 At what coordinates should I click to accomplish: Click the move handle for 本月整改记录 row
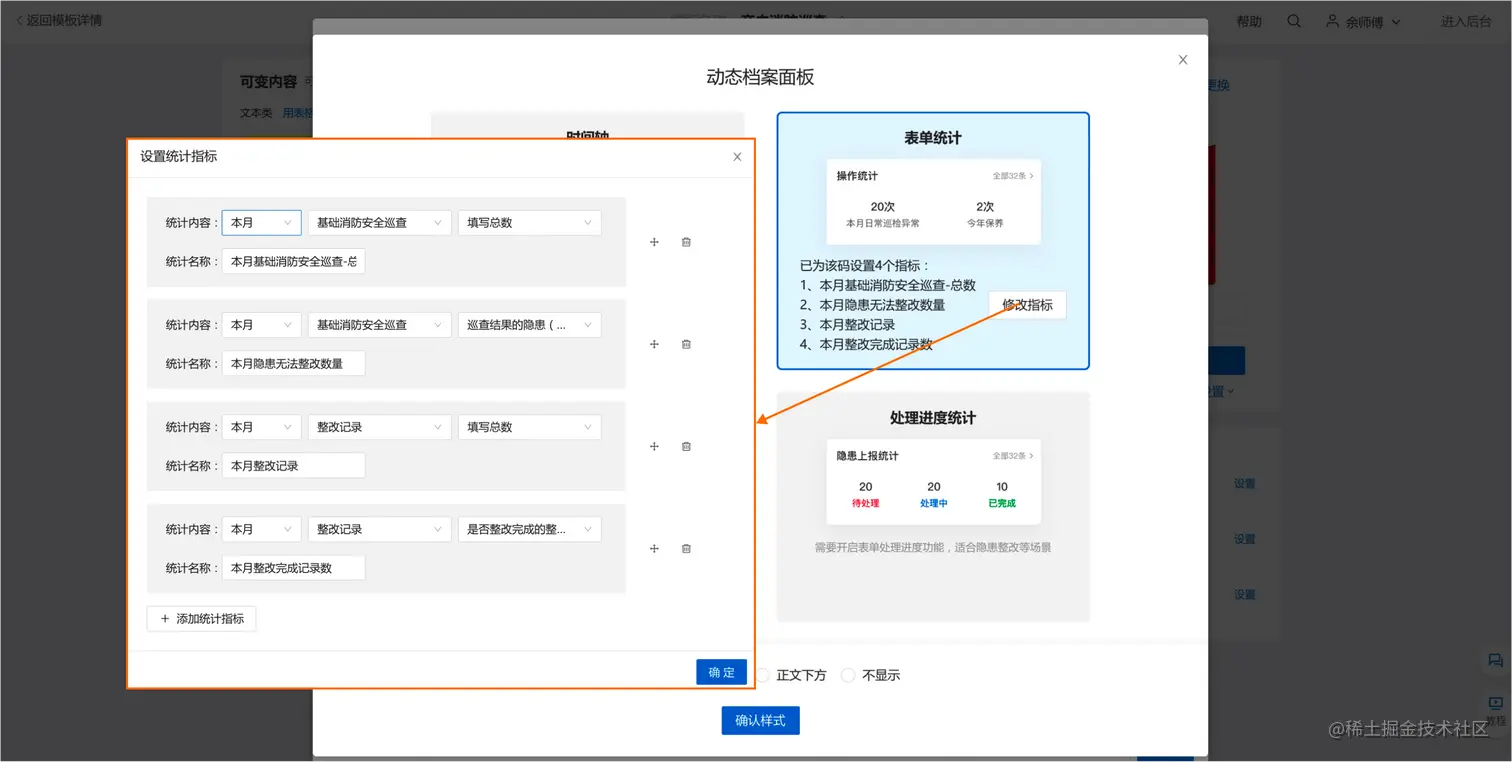tap(654, 446)
